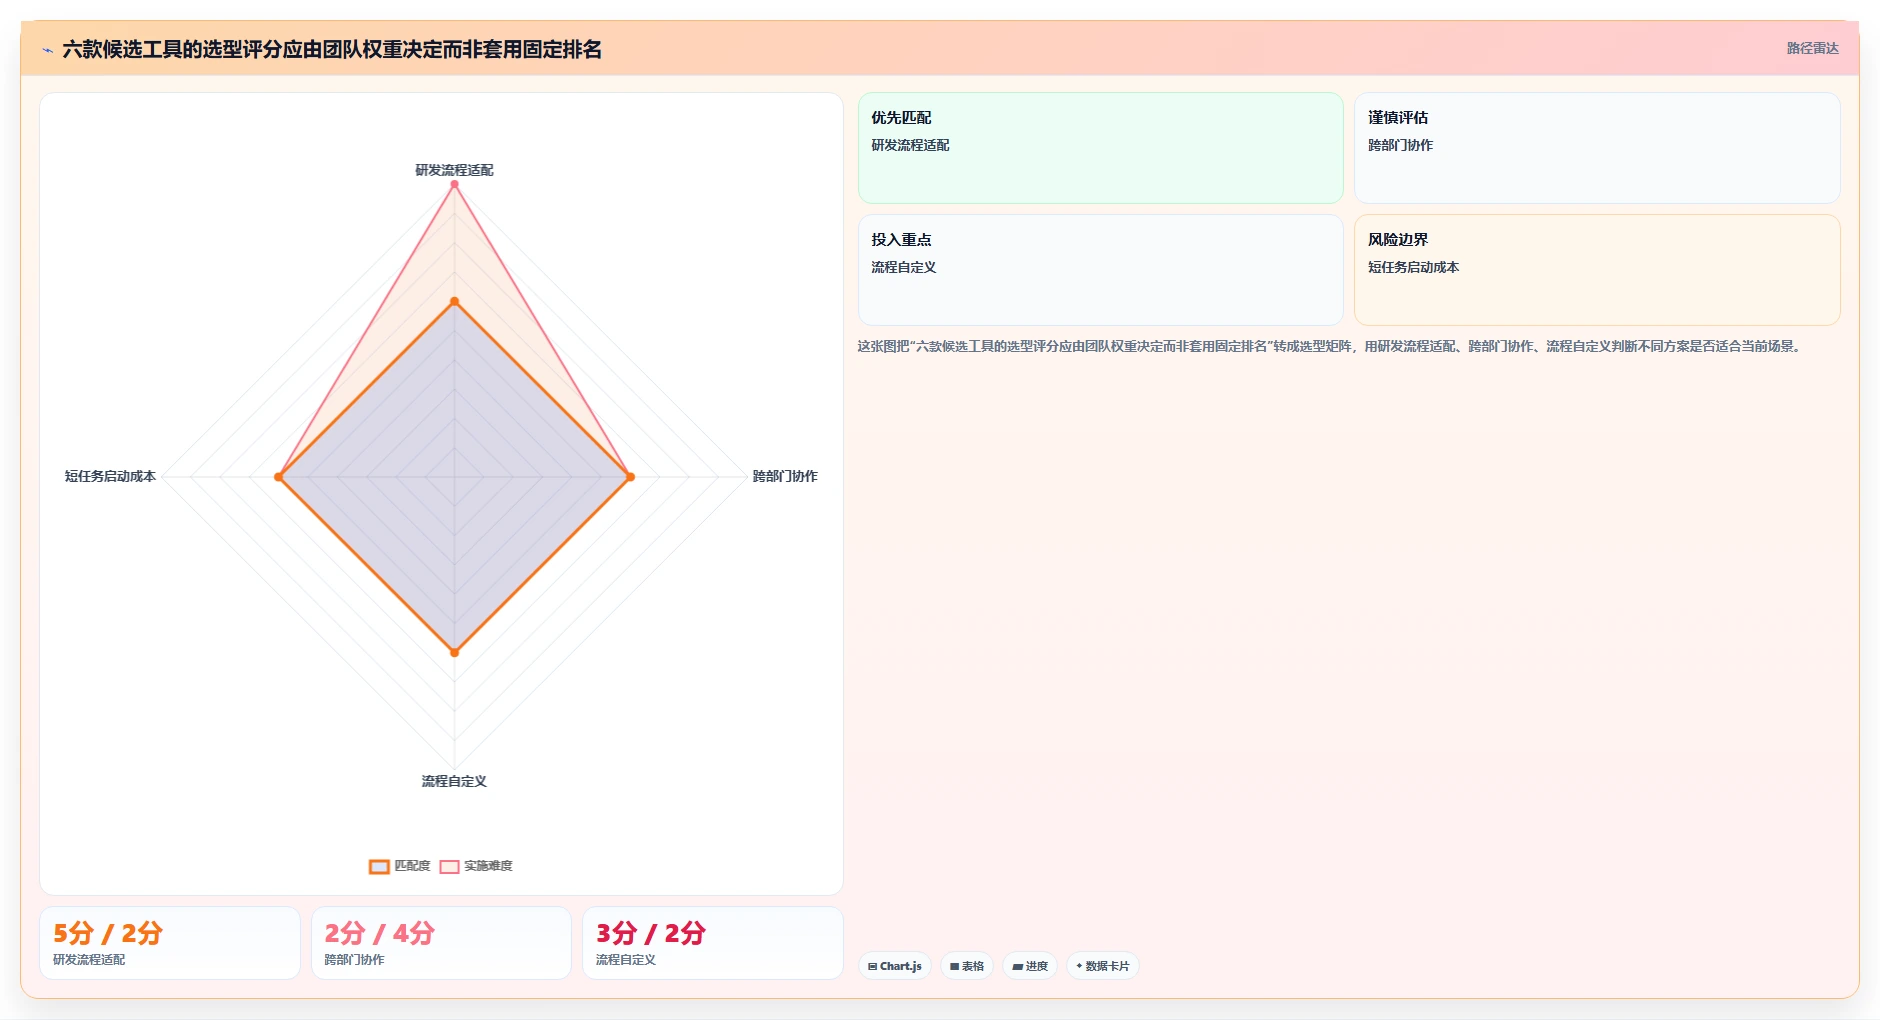The image size is (1880, 1020).
Task: Click the 数据卡片 tag pill
Action: (1103, 966)
